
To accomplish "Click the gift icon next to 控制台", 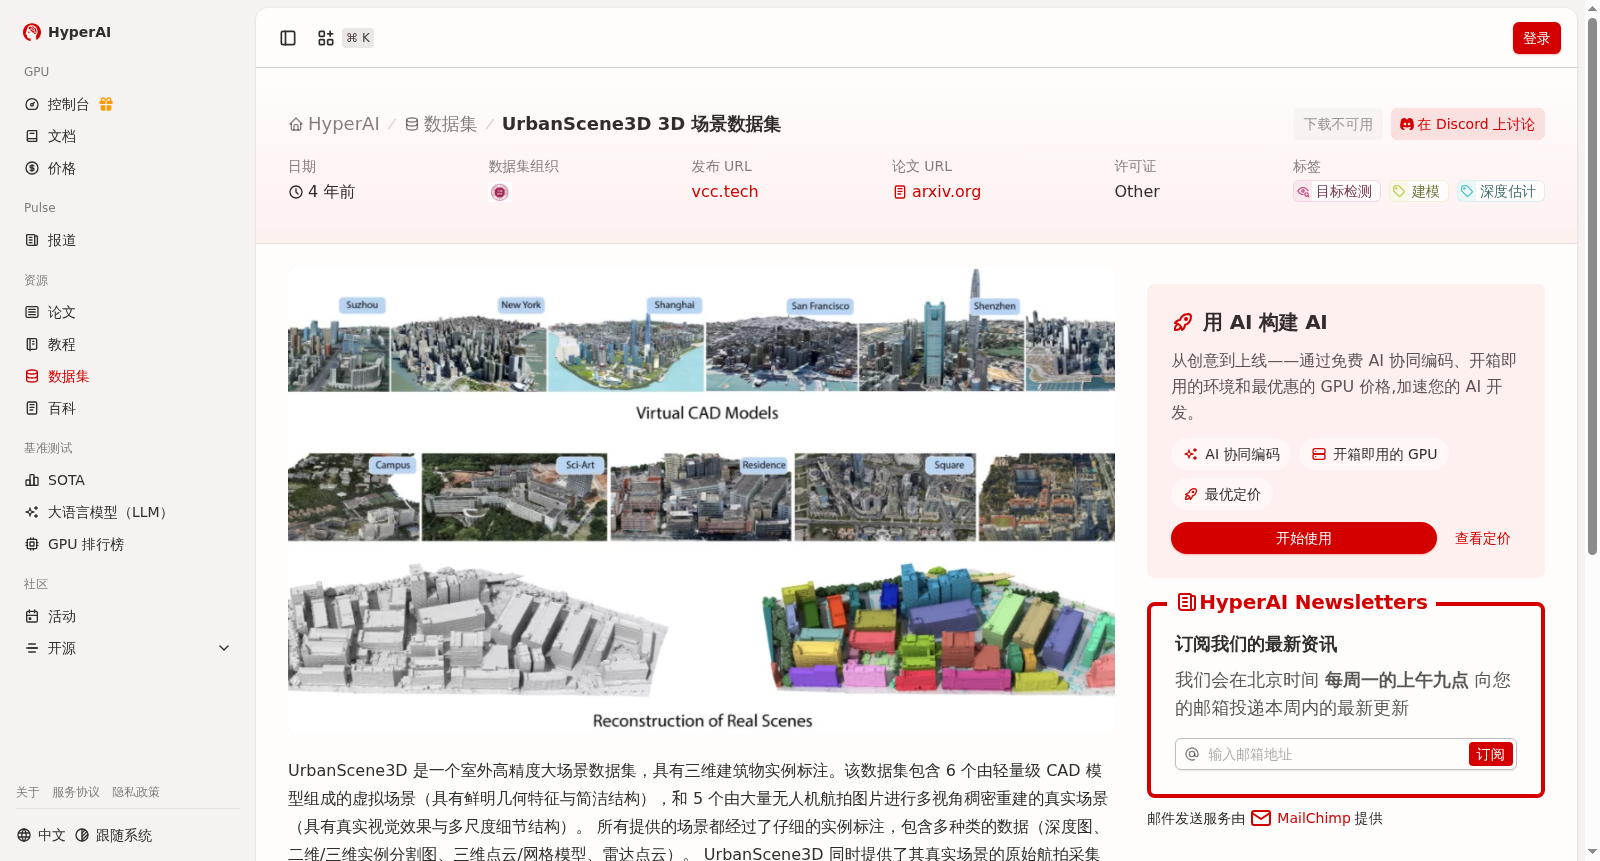I will pyautogui.click(x=106, y=104).
